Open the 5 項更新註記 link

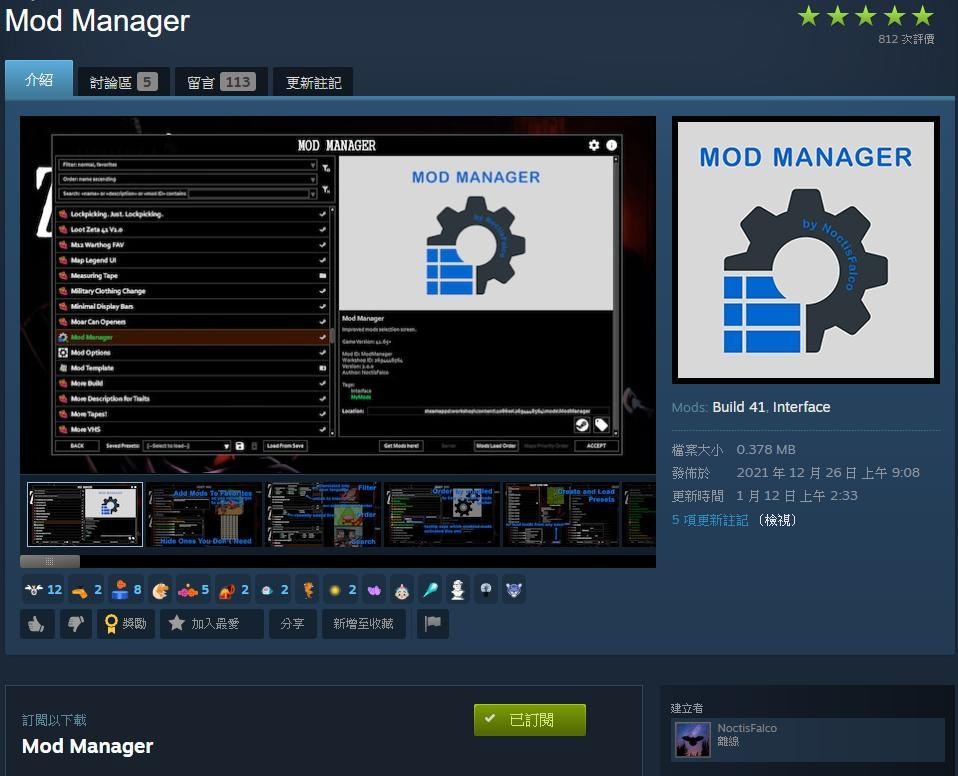(x=710, y=520)
